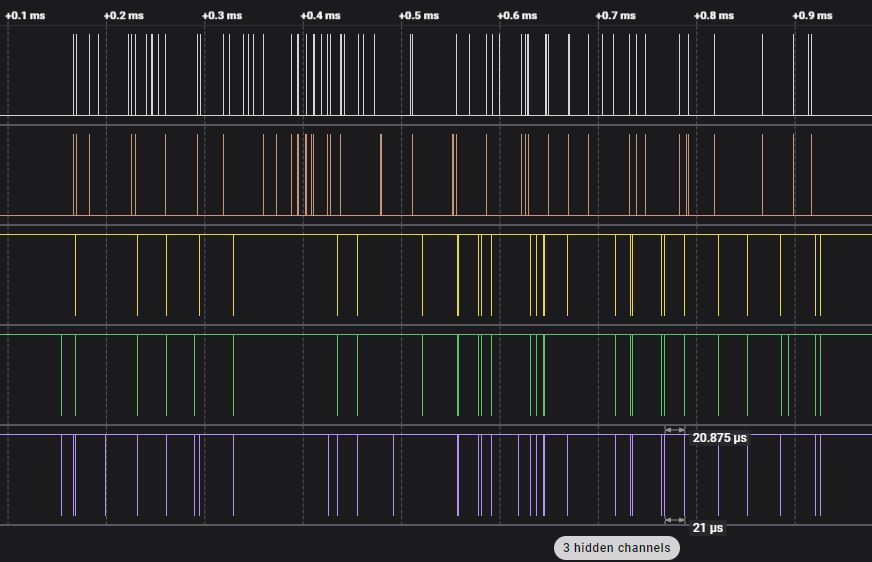
Task: Click the +0.6 ms time marker
Action: [517, 16]
